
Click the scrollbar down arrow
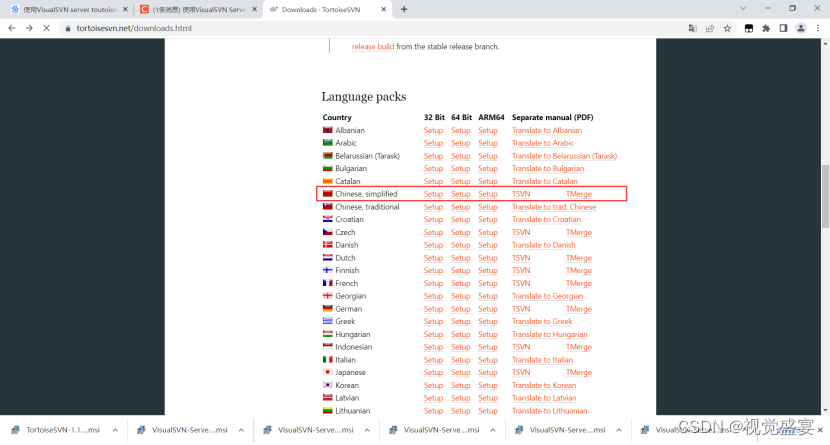point(825,410)
